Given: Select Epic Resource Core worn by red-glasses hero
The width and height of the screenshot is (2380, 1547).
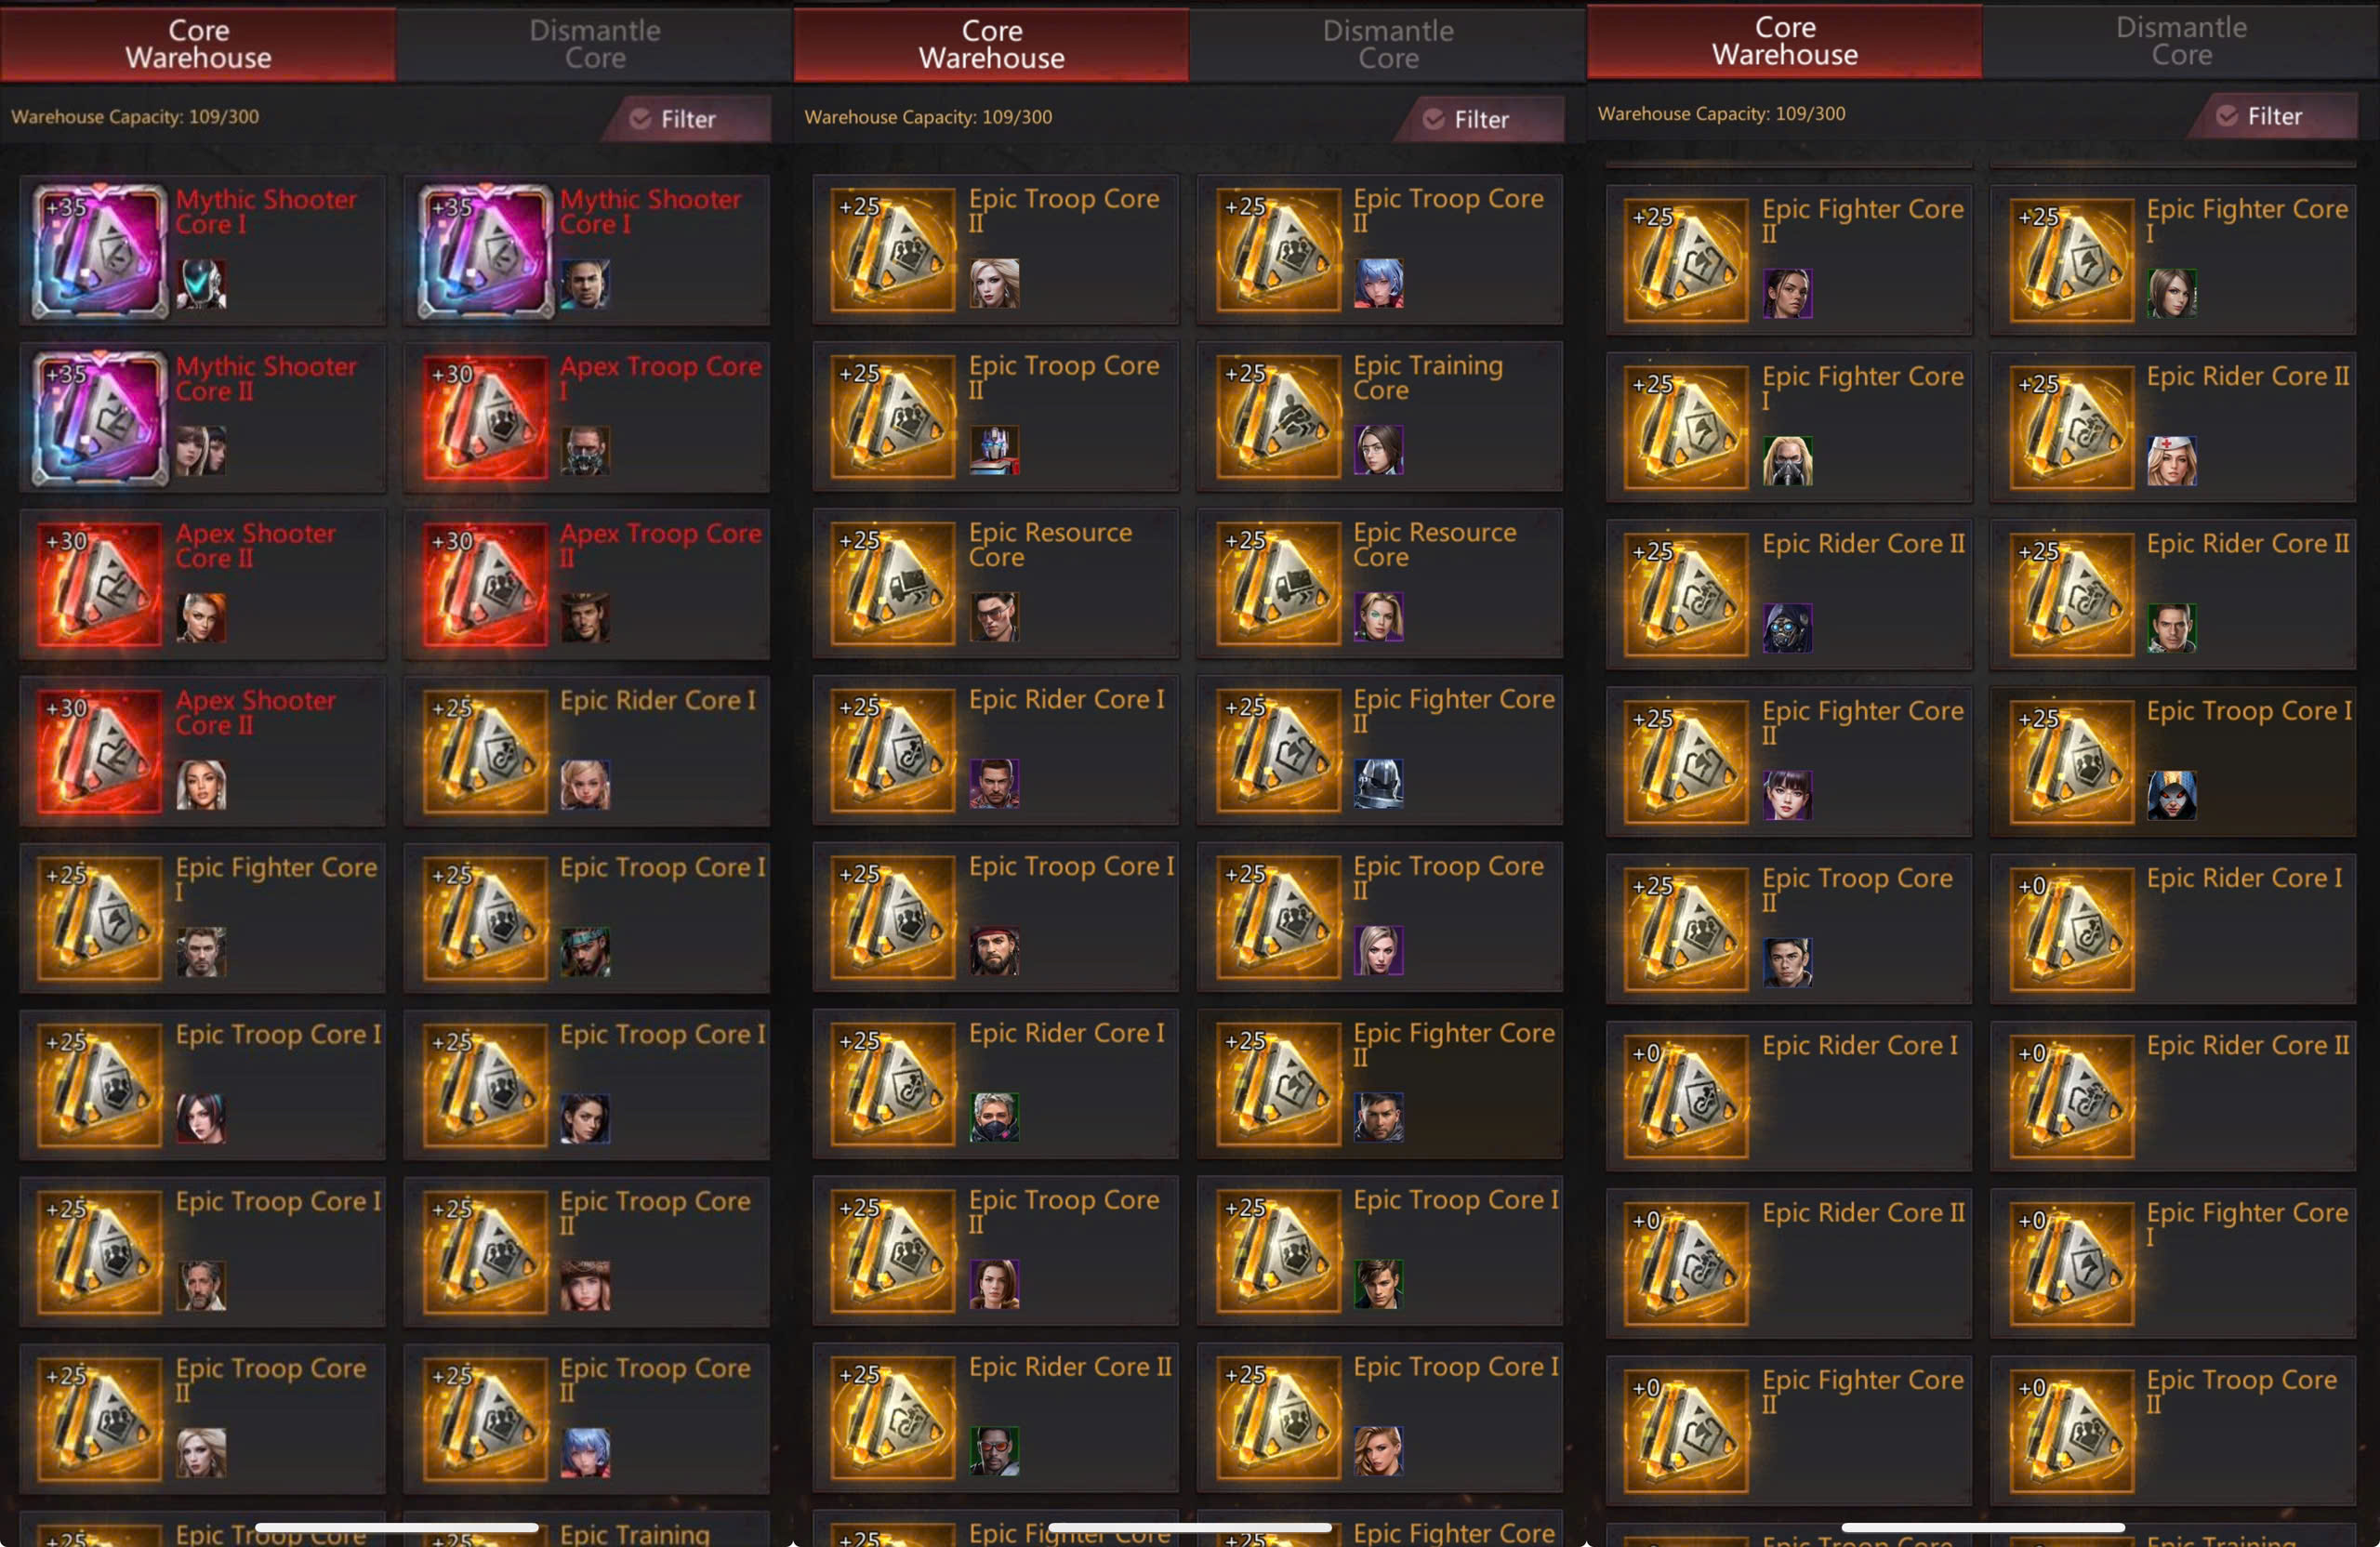Looking at the screenshot, I should click(995, 583).
